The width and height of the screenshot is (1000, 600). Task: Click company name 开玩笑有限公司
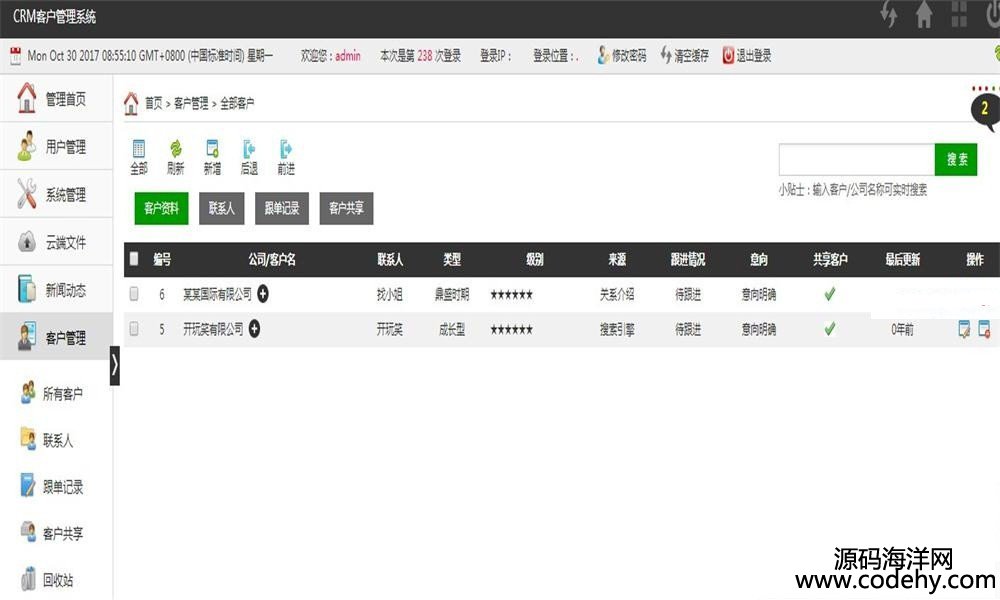pyautogui.click(x=213, y=329)
